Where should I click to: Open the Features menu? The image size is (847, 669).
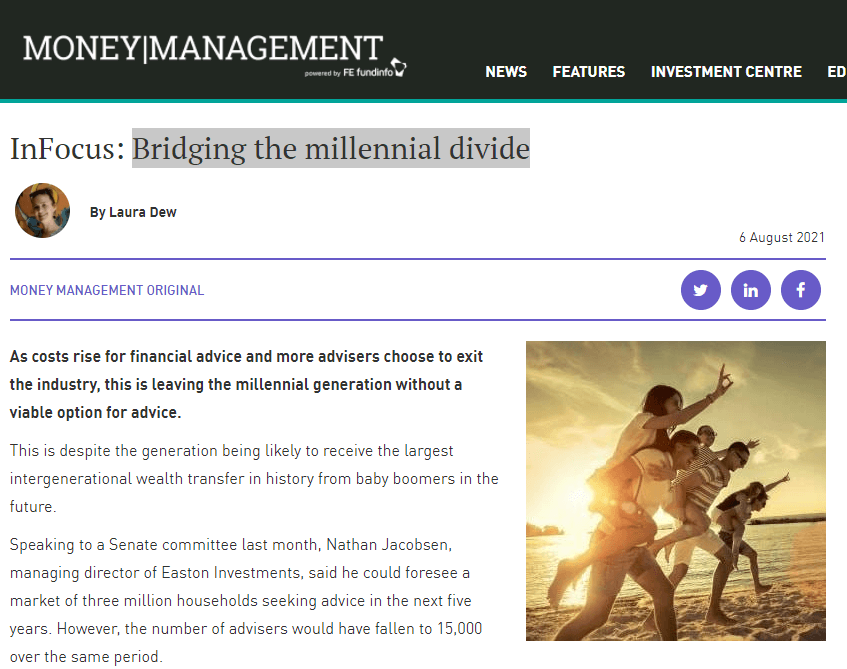pos(588,72)
